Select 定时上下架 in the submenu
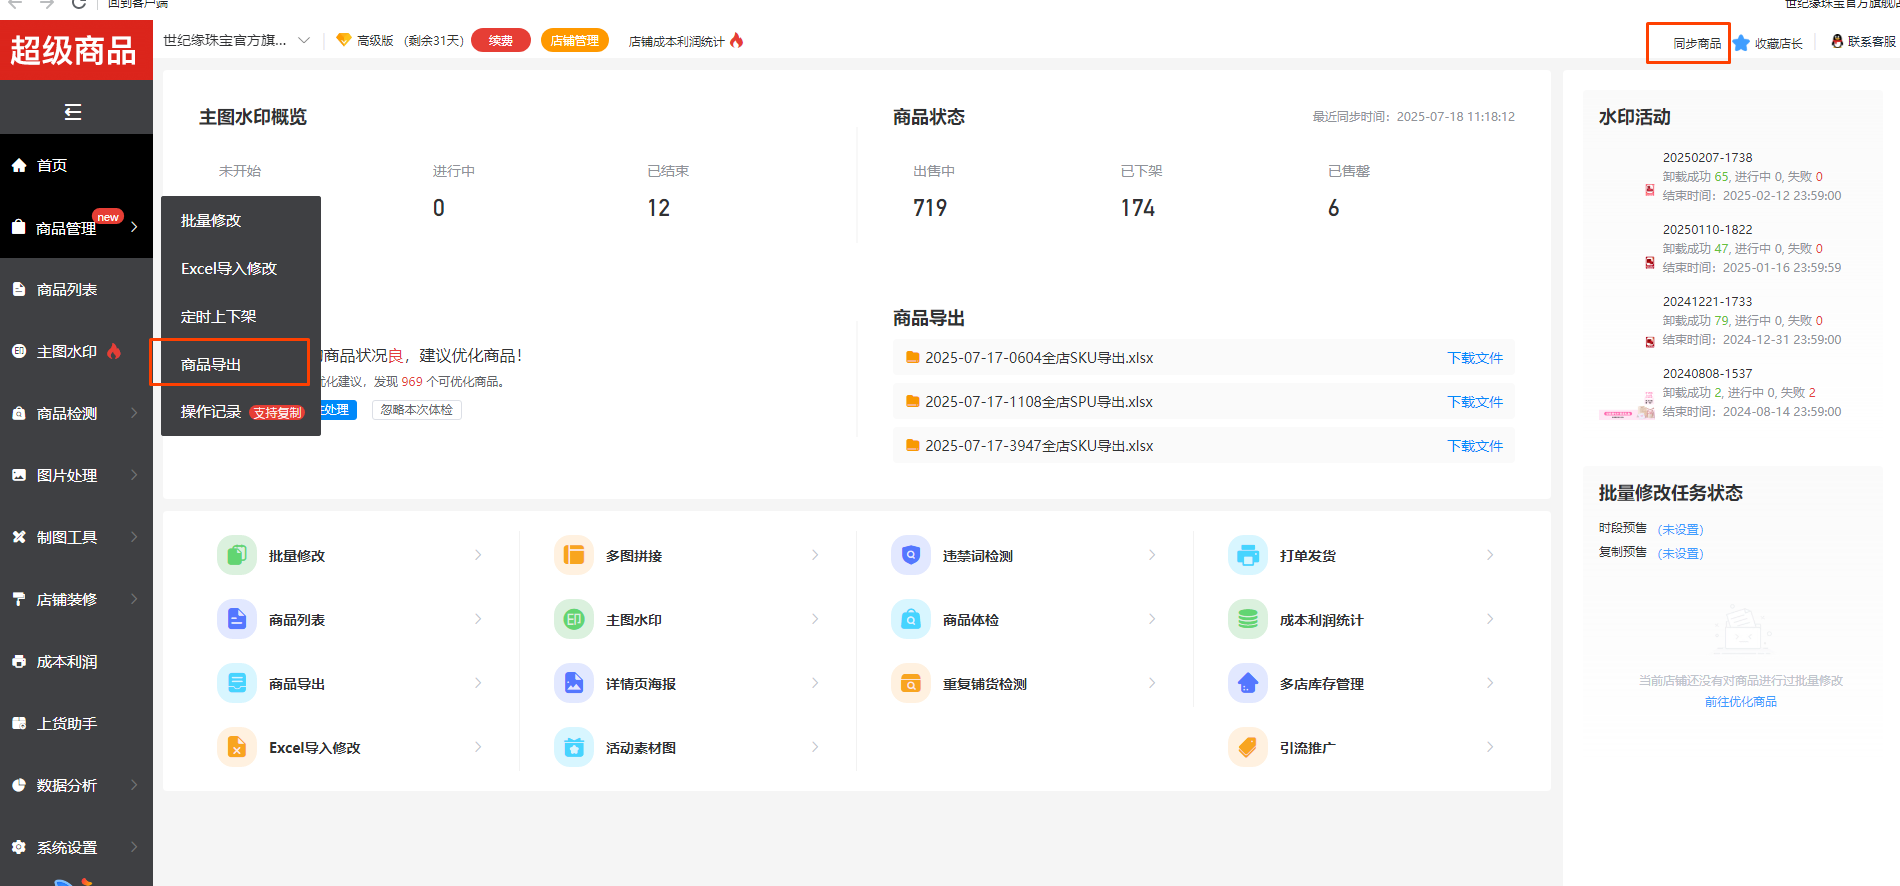Viewport: 1900px width, 886px height. click(x=218, y=316)
